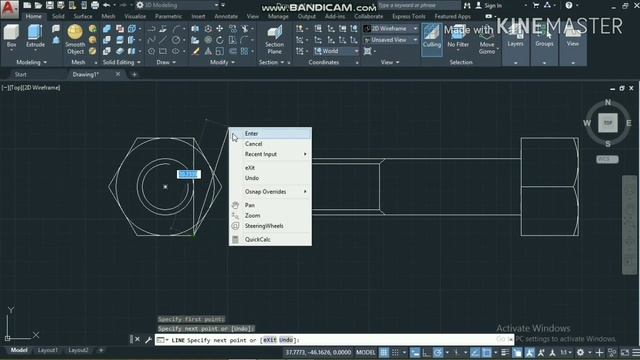Toggle ortho mode in status bar

coord(426,352)
